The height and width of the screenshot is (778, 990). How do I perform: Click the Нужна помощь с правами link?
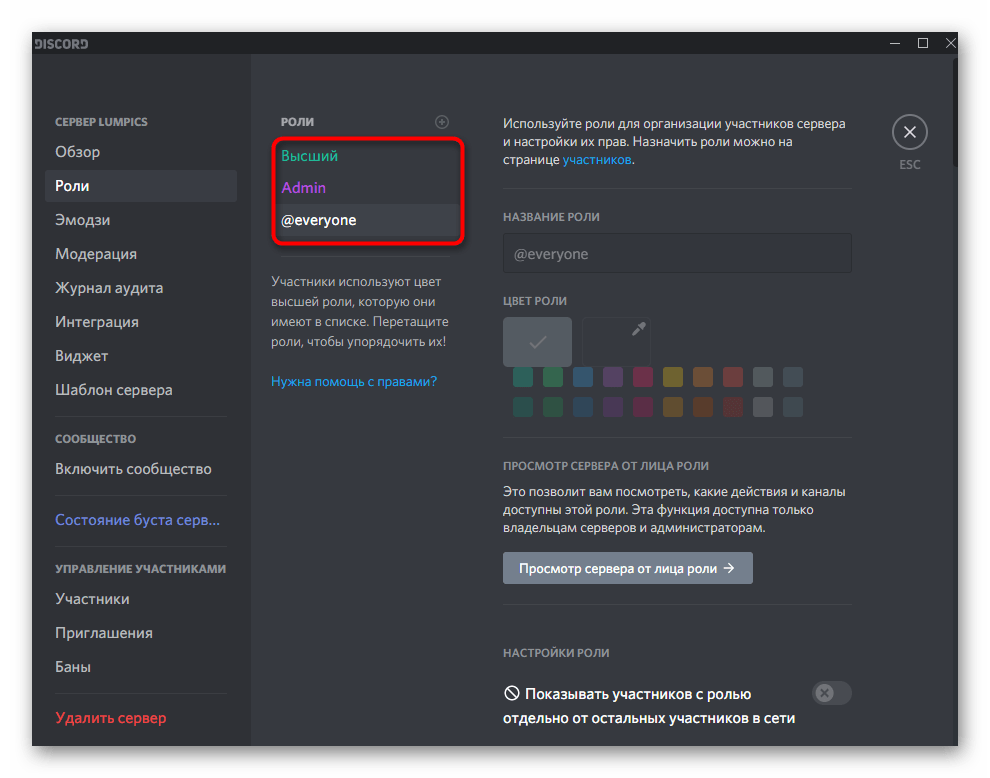point(354,381)
